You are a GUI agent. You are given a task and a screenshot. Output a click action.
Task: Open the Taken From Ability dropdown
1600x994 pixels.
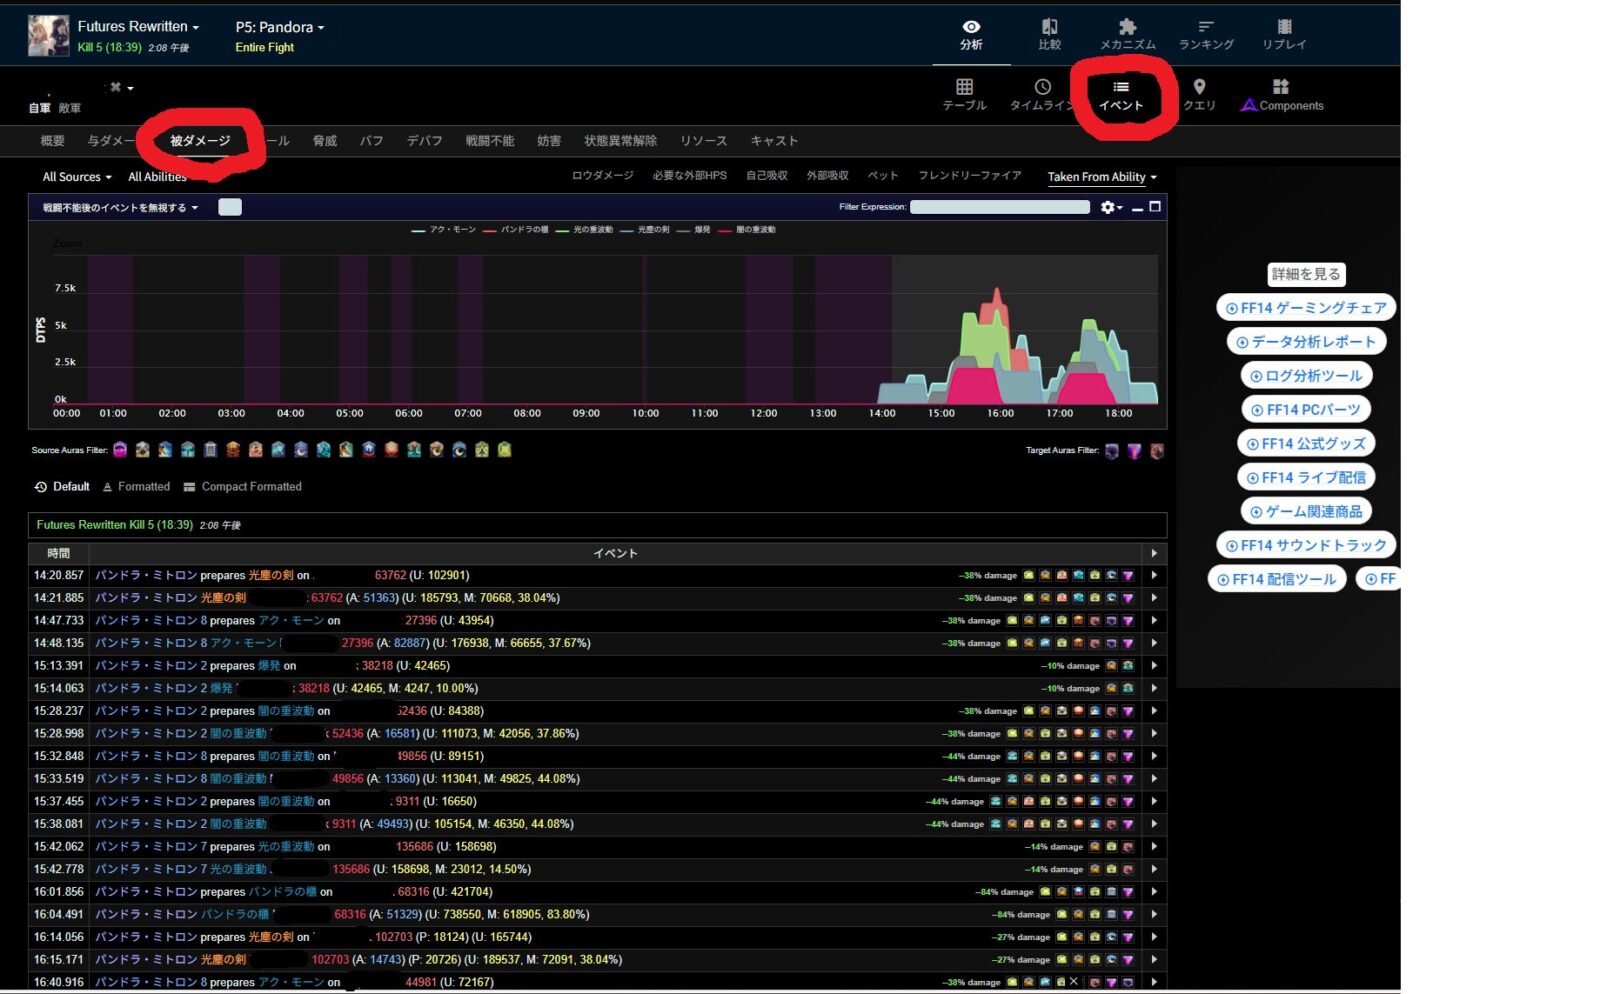click(x=1101, y=177)
